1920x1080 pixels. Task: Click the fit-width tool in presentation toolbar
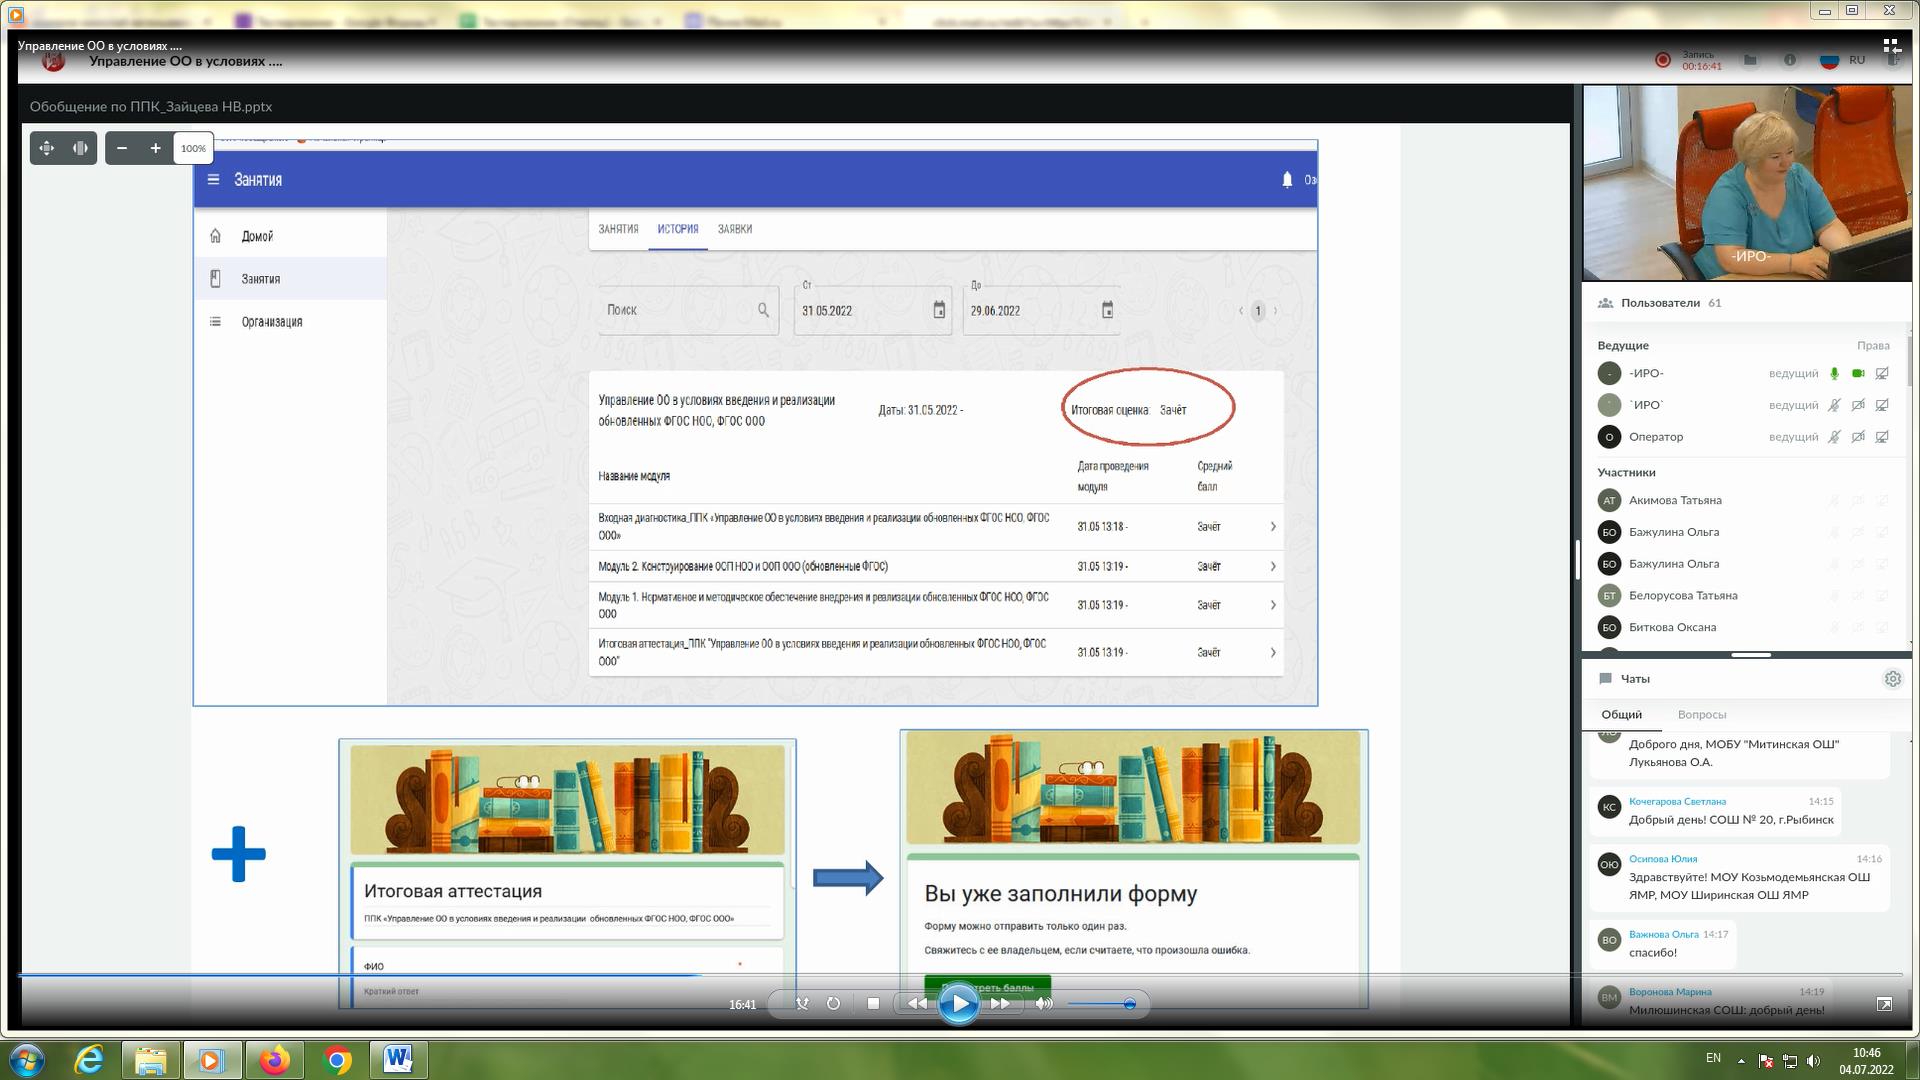pos(80,148)
